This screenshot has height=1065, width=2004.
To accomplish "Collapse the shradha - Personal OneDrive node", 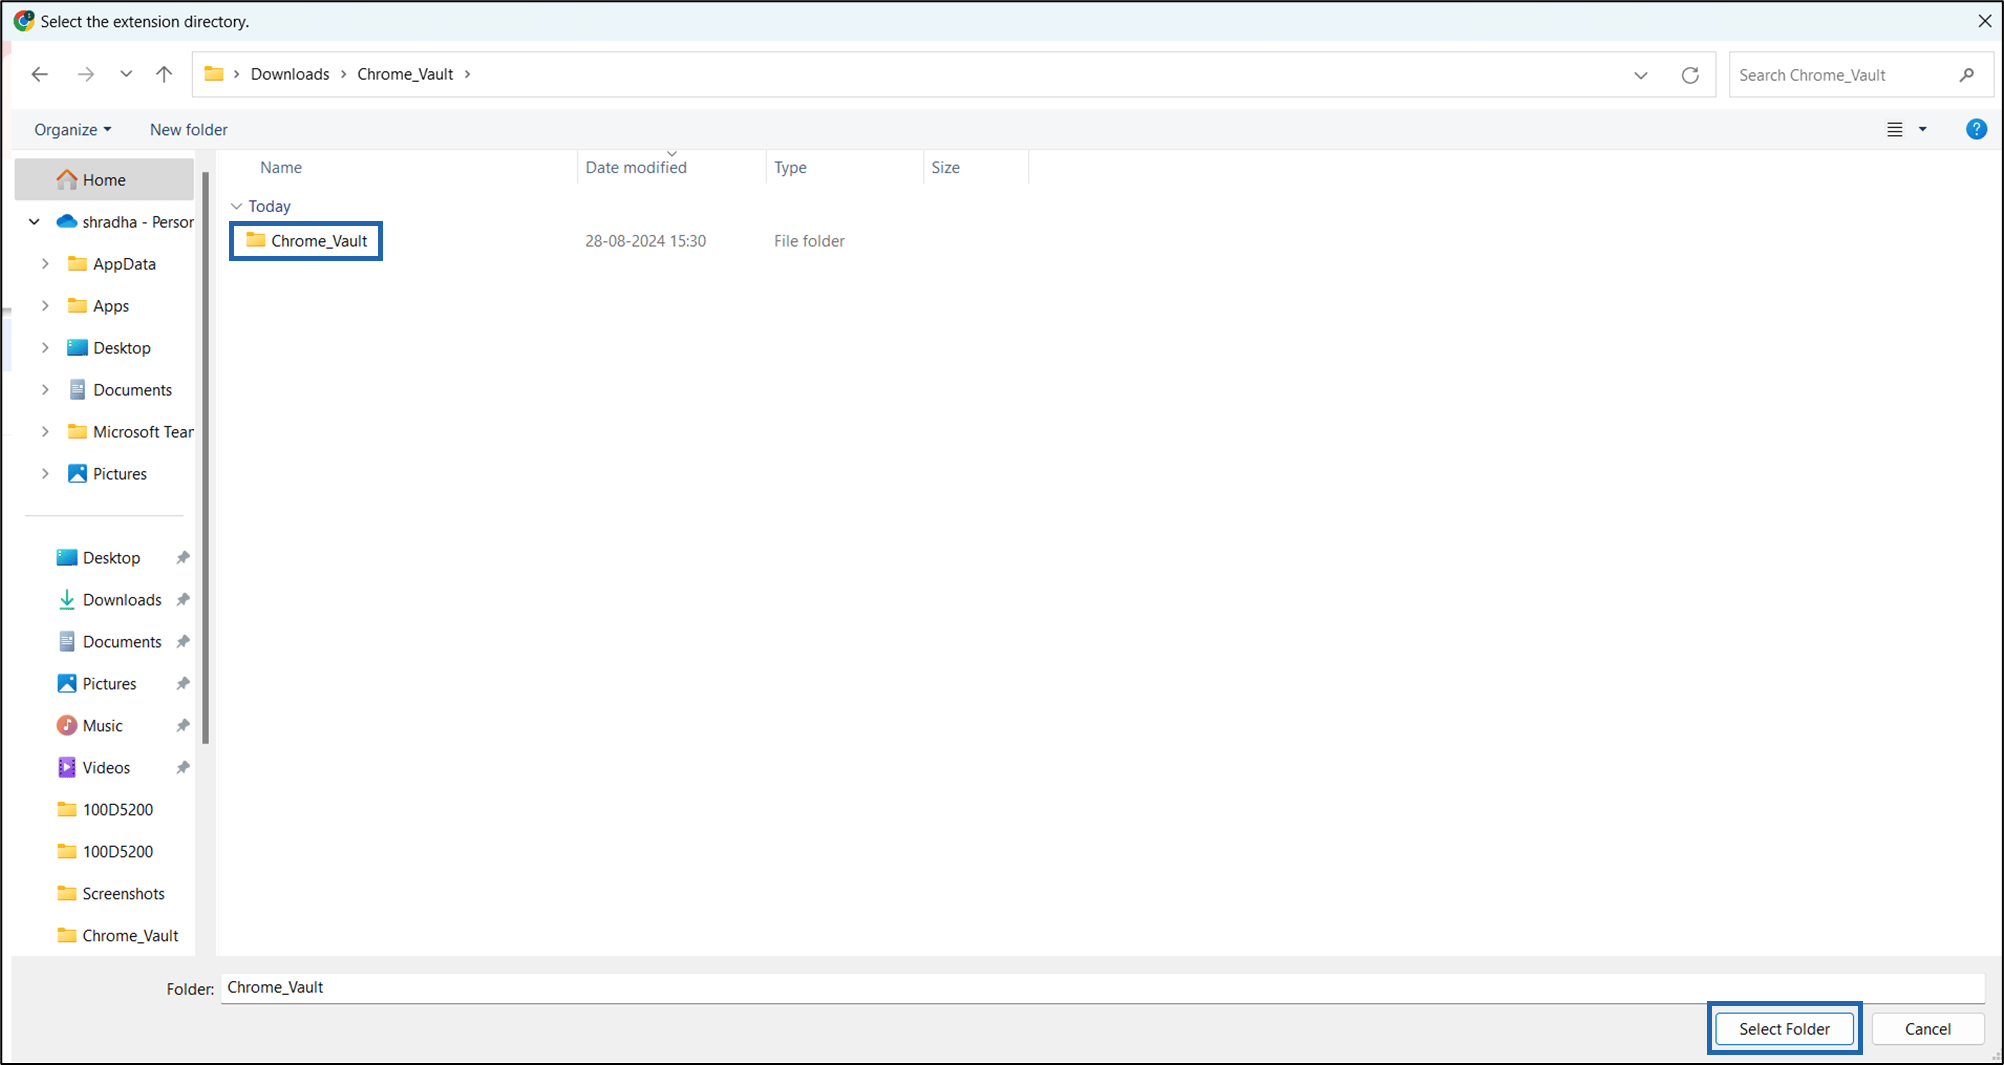I will click(x=34, y=222).
